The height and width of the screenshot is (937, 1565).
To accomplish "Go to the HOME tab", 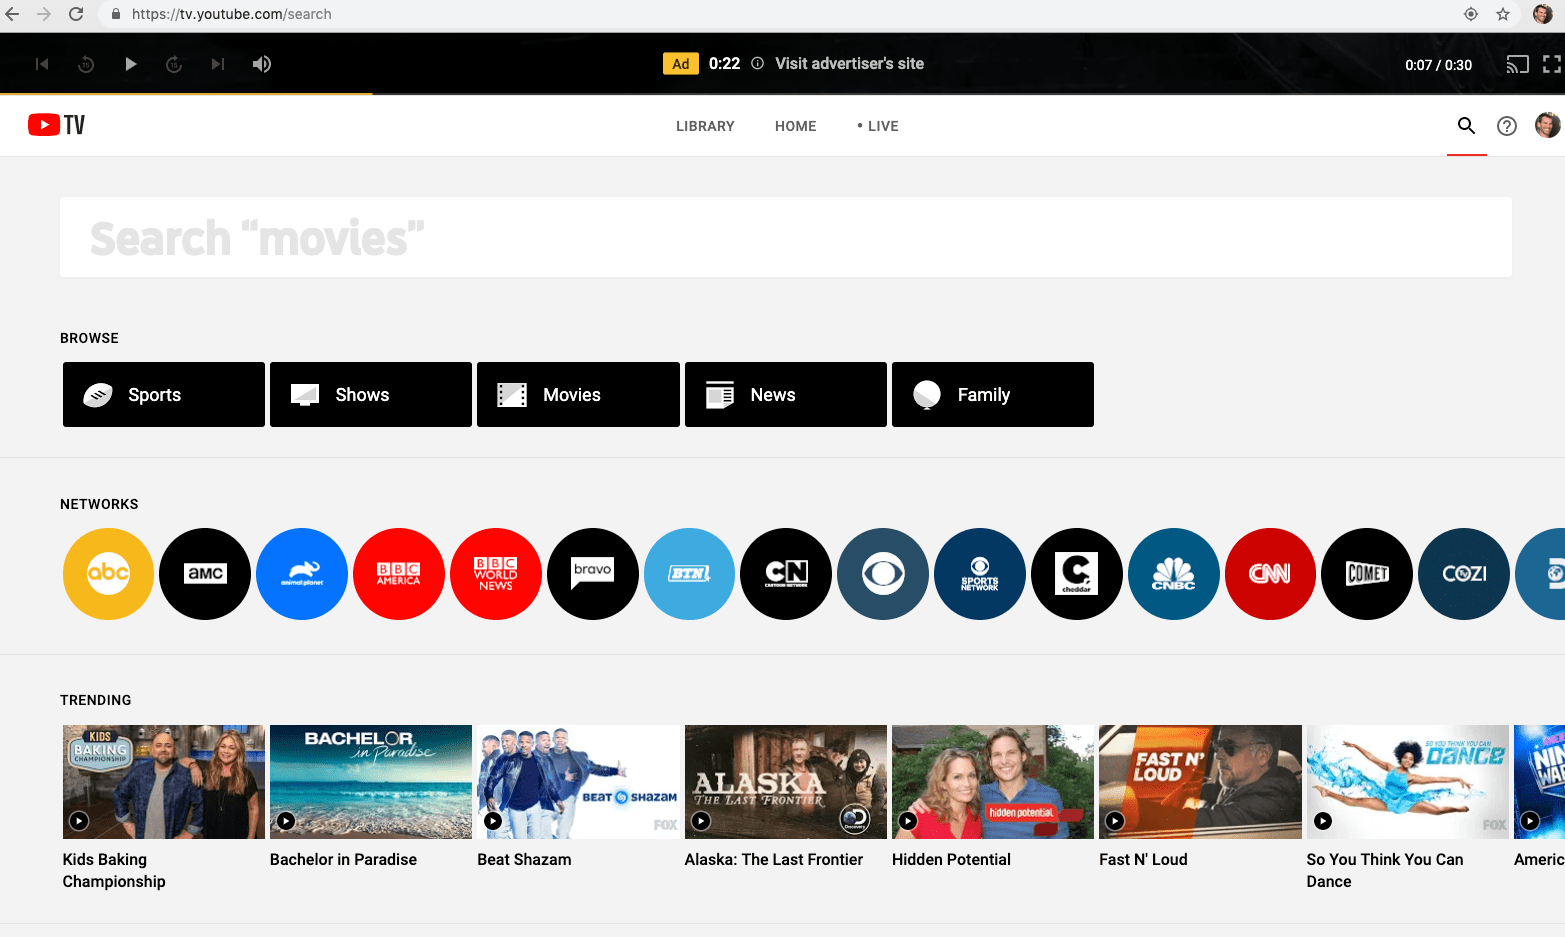I will pos(795,126).
